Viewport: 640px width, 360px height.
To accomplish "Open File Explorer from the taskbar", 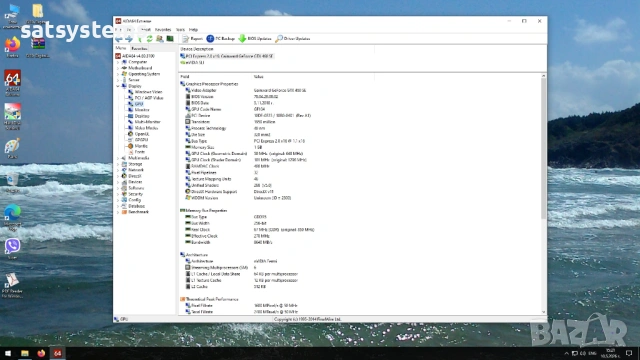I will pyautogui.click(x=24, y=353).
